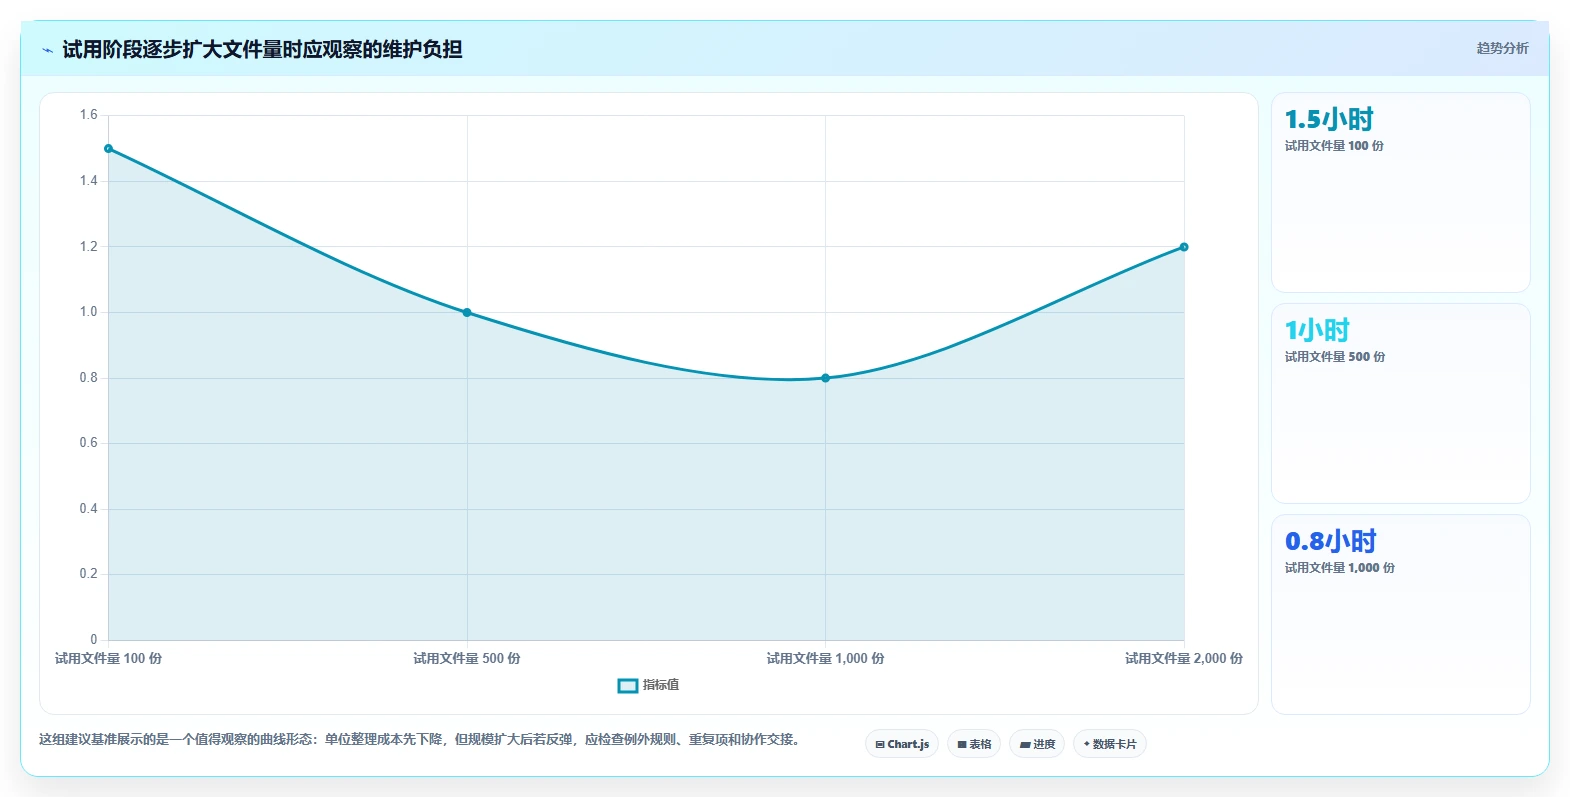Image resolution: width=1570 pixels, height=797 pixels.
Task: Select the 进度 chip
Action: (x=1037, y=744)
